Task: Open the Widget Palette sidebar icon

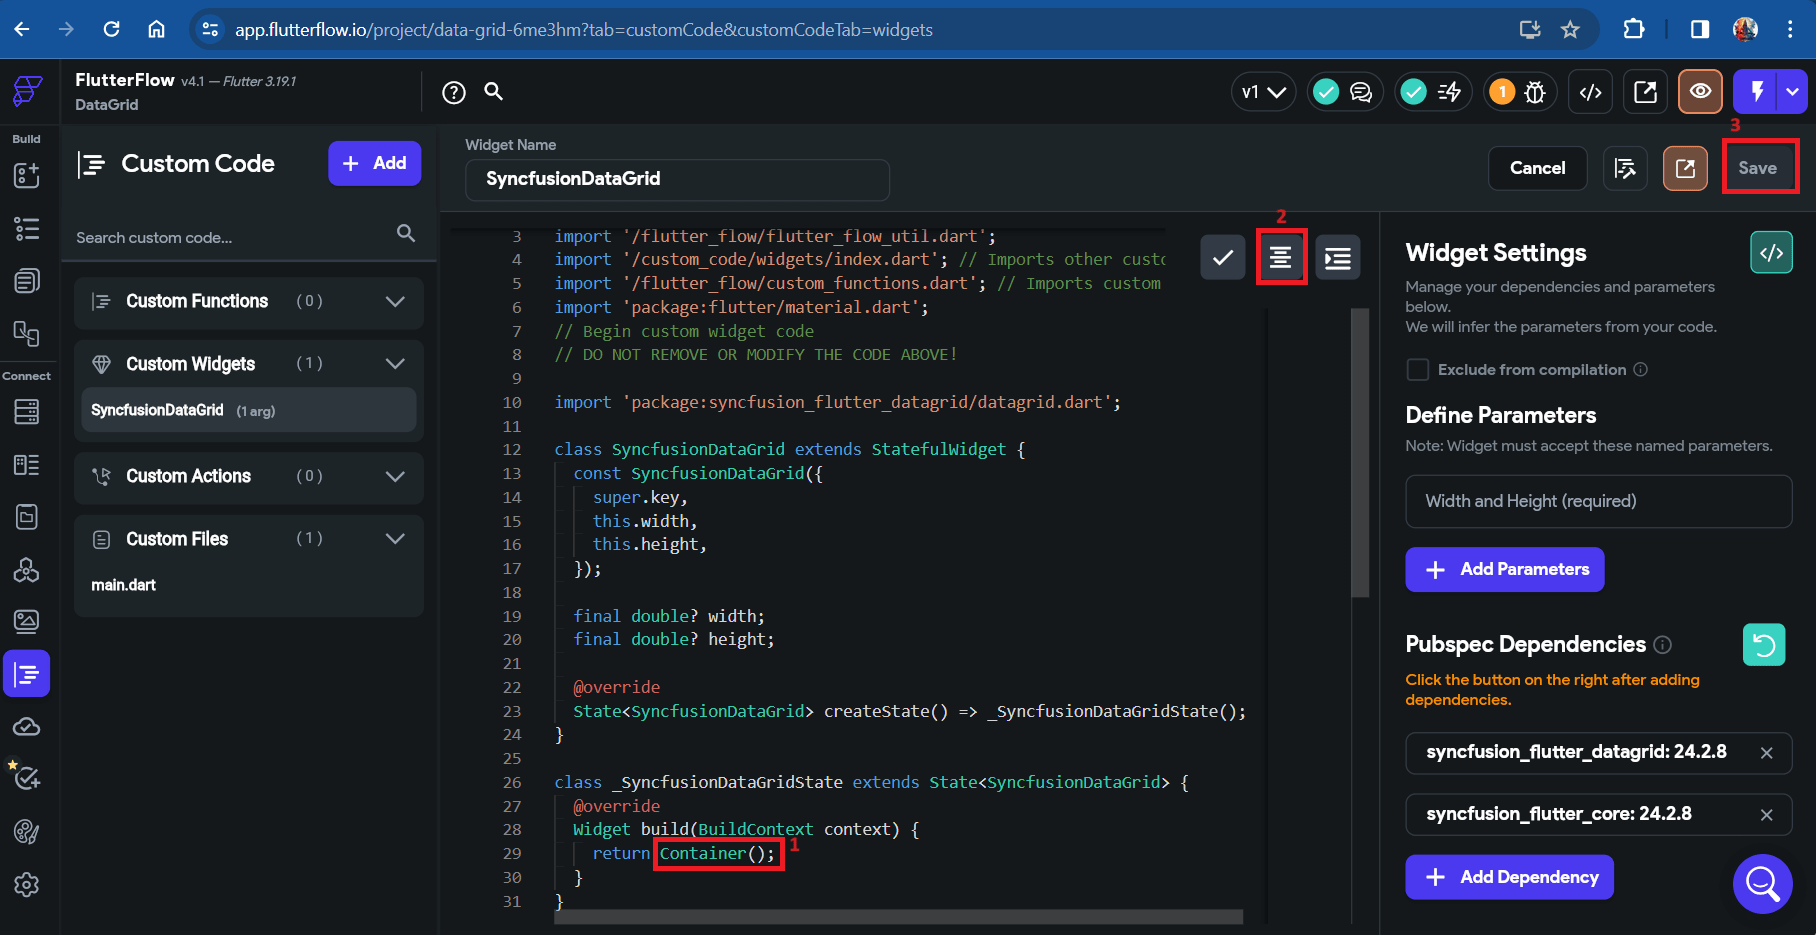Action: click(27, 175)
